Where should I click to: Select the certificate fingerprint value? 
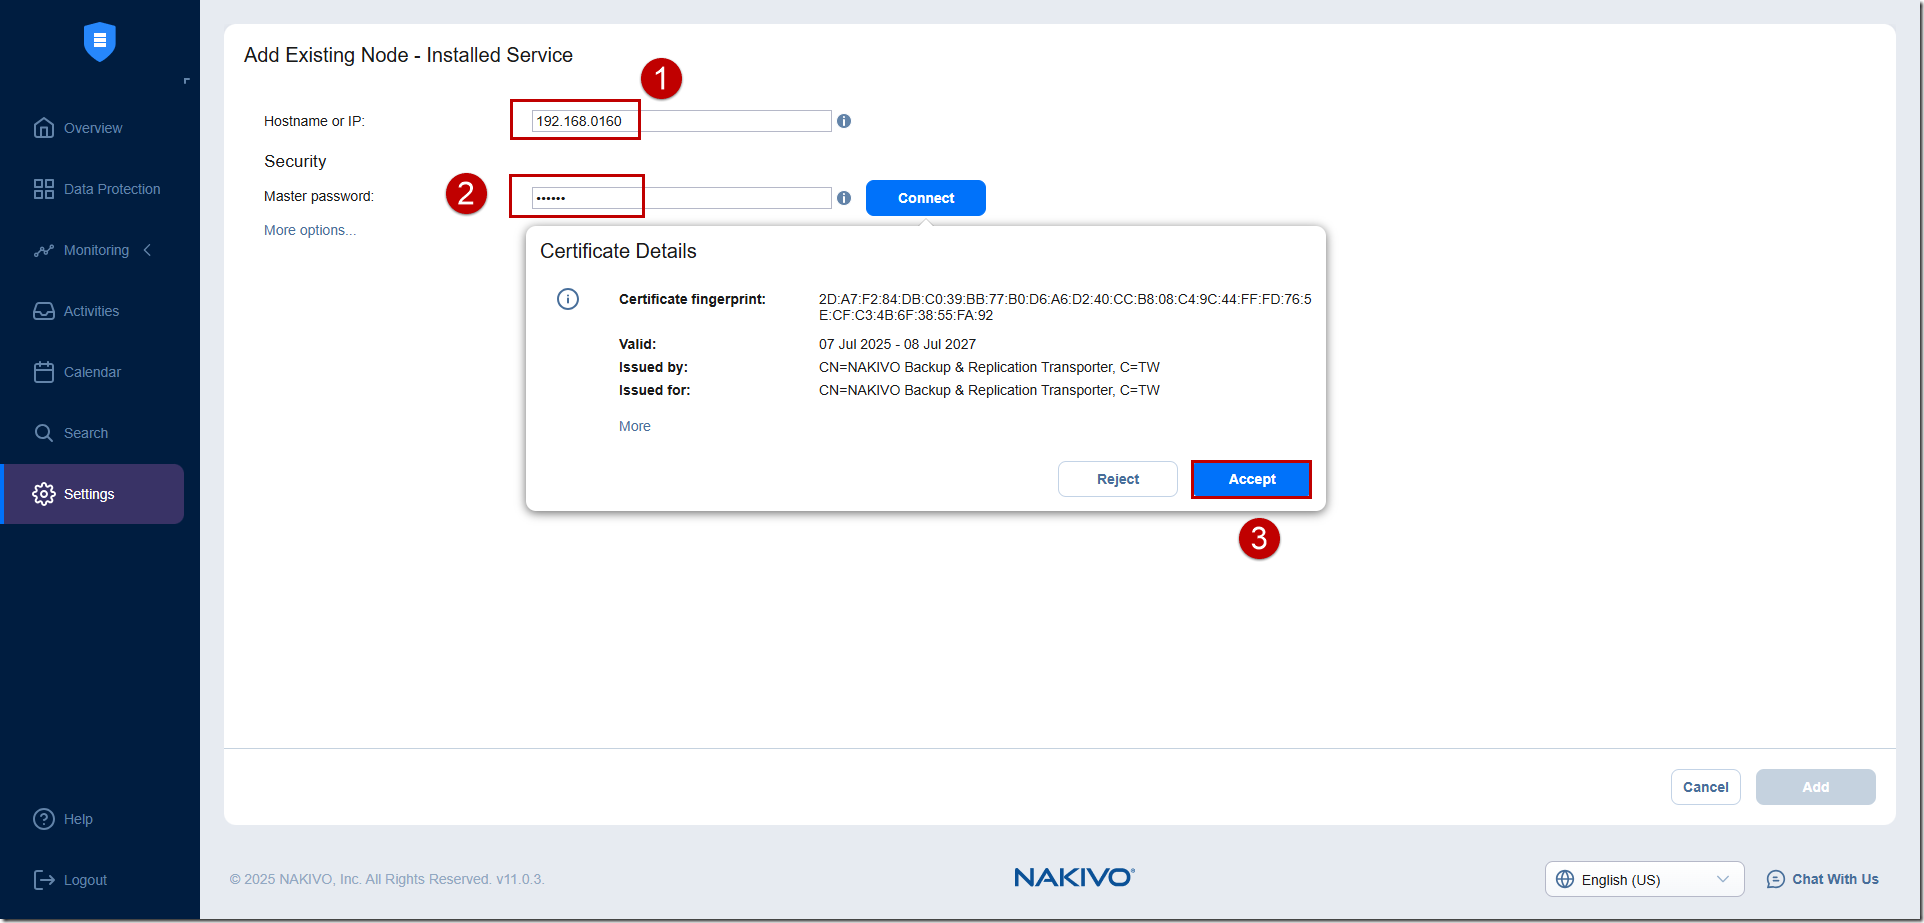[x=1065, y=307]
